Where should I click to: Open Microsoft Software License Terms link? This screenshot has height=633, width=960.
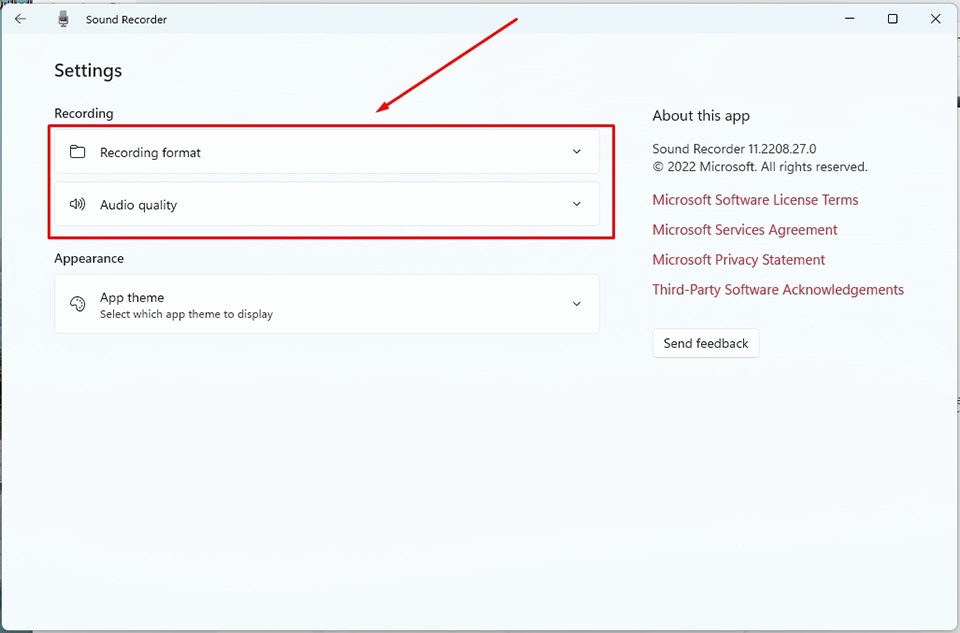pos(755,200)
